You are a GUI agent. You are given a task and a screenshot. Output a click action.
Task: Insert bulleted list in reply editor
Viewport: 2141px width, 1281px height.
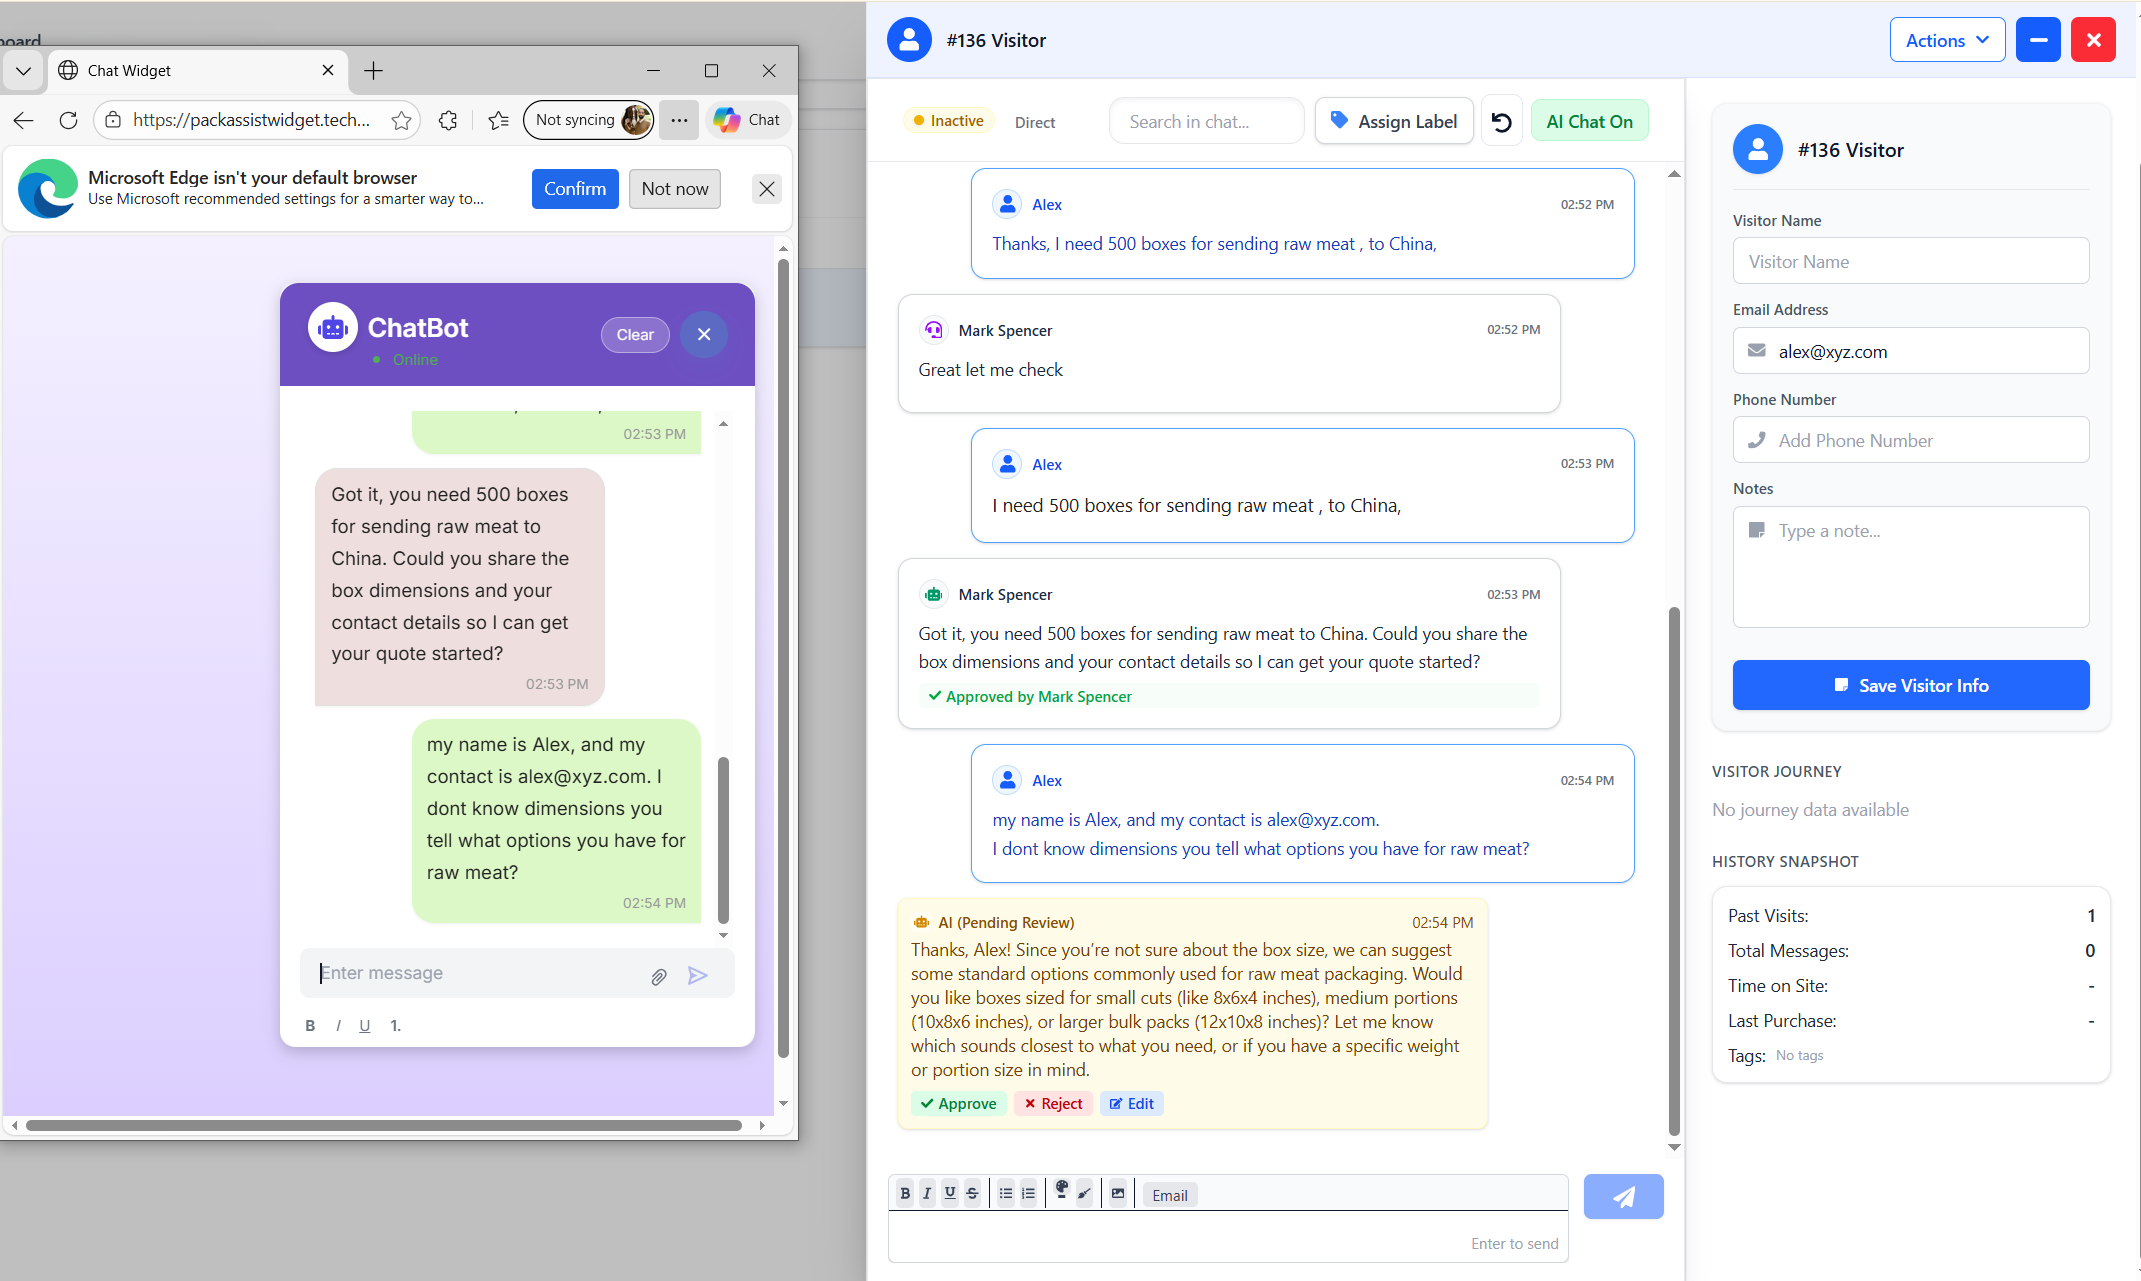tap(1006, 1193)
